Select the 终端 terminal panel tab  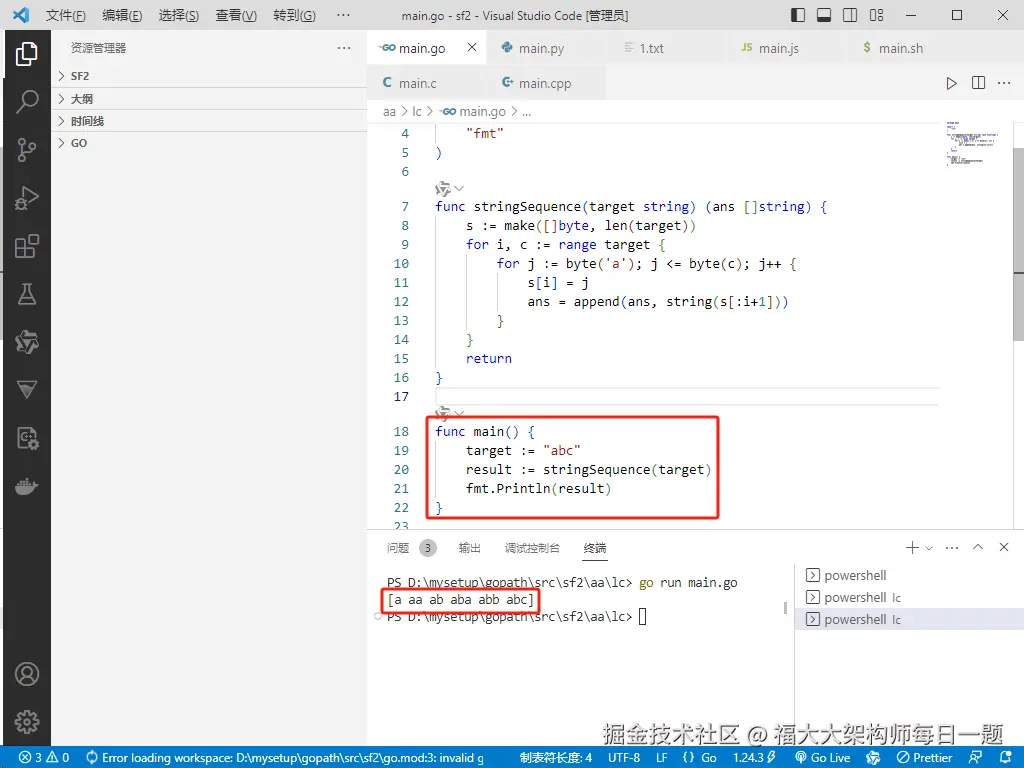pyautogui.click(x=595, y=548)
